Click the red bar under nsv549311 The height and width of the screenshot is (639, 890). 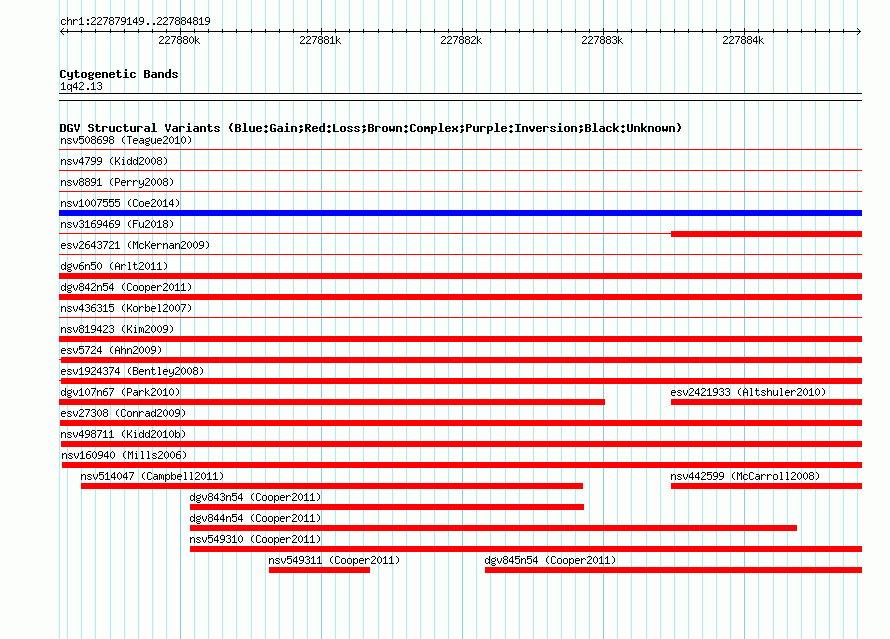(319, 570)
